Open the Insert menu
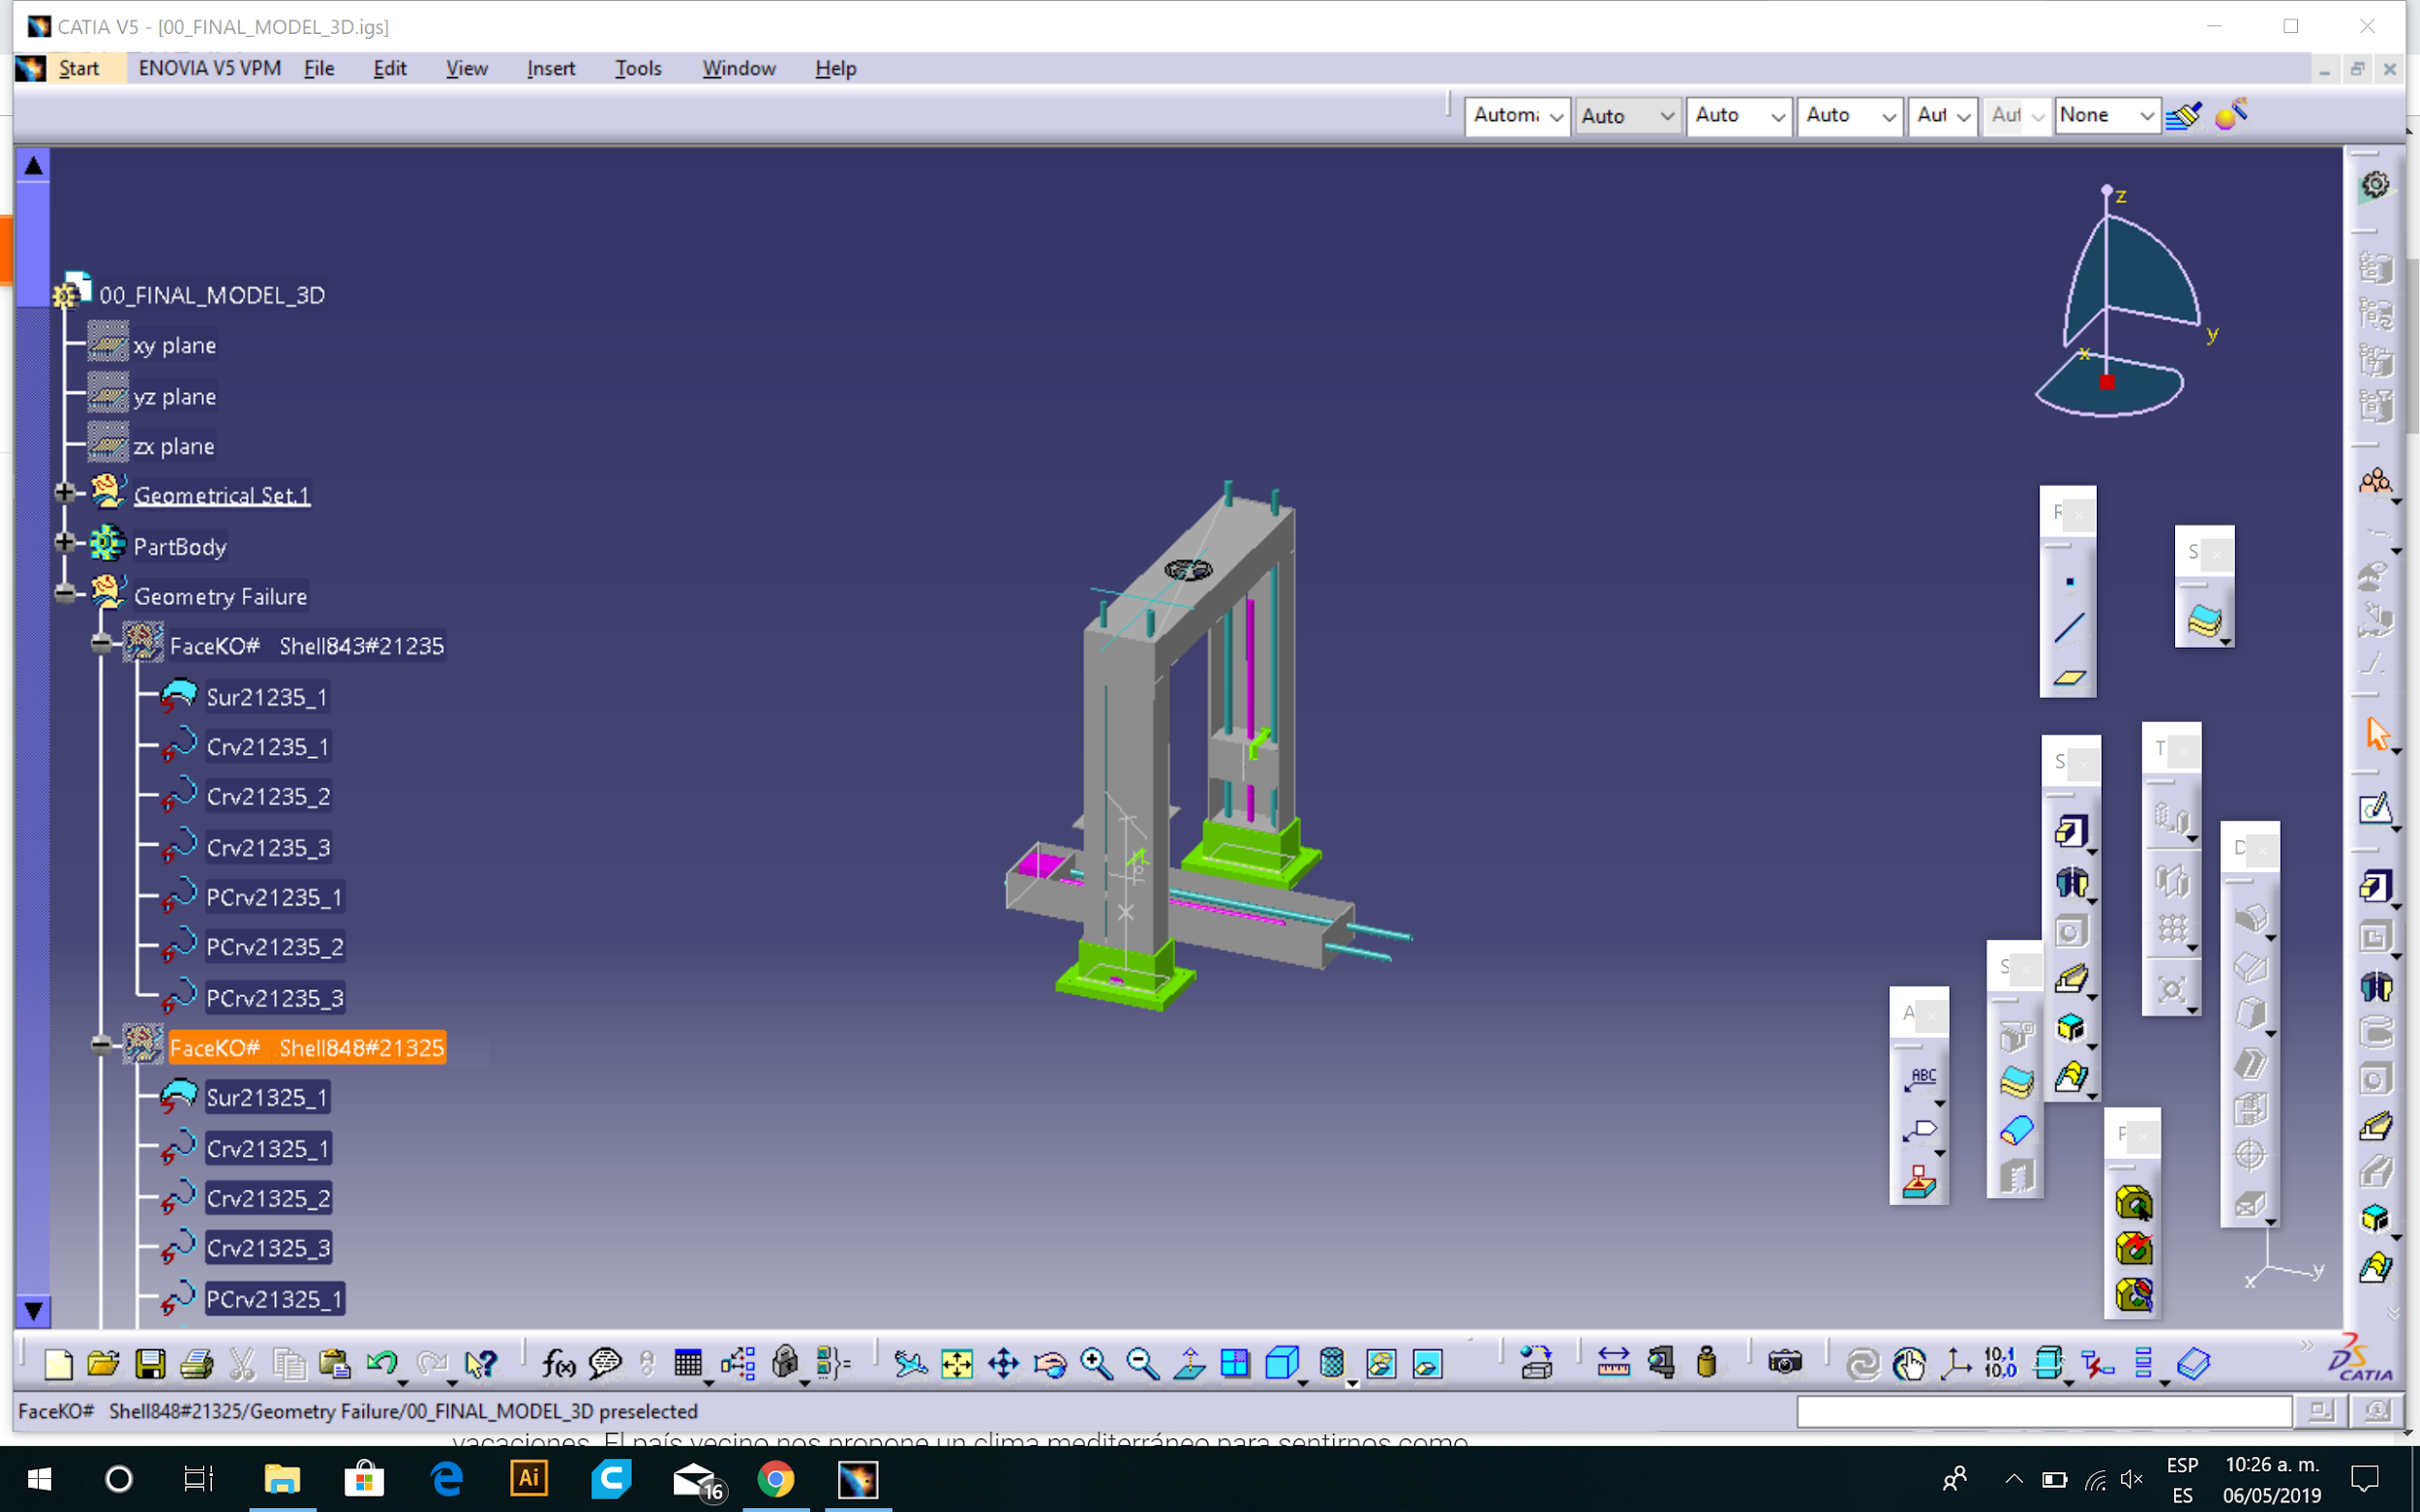 click(551, 68)
